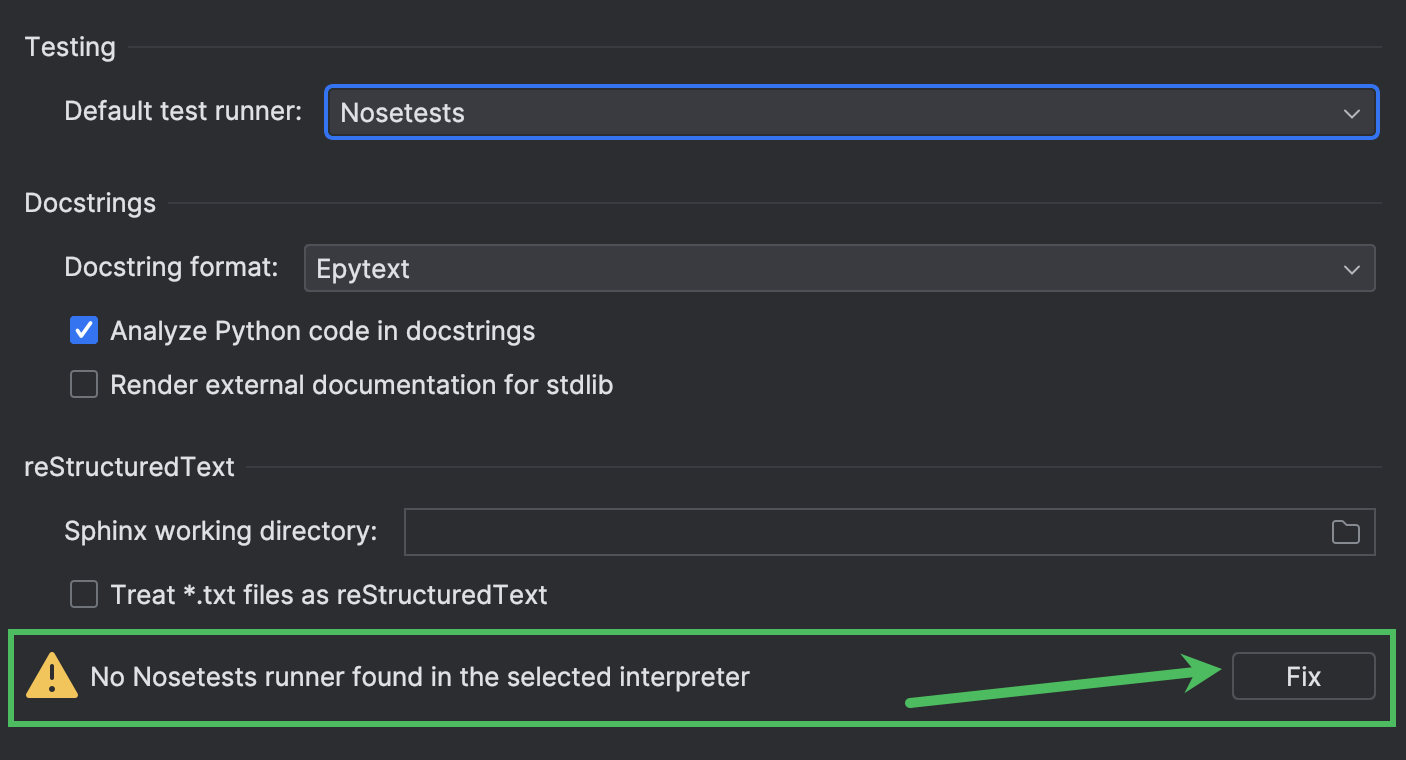
Task: Click the chevron arrow on the Nosetests dropdown
Action: click(1352, 113)
